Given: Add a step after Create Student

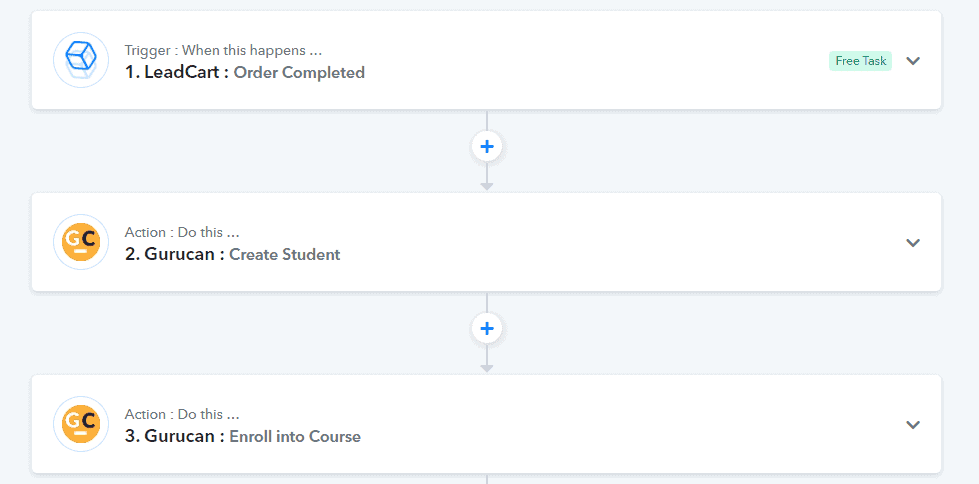Looking at the screenshot, I should click(487, 328).
